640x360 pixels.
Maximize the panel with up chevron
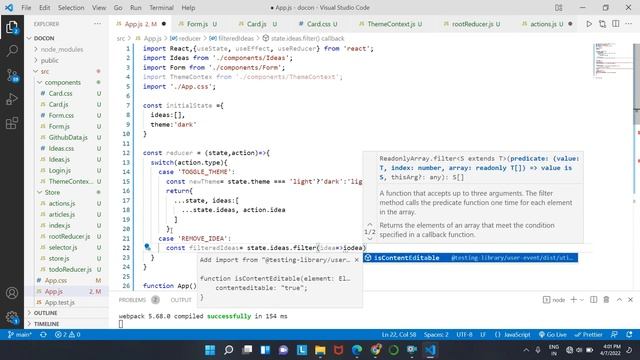click(619, 300)
